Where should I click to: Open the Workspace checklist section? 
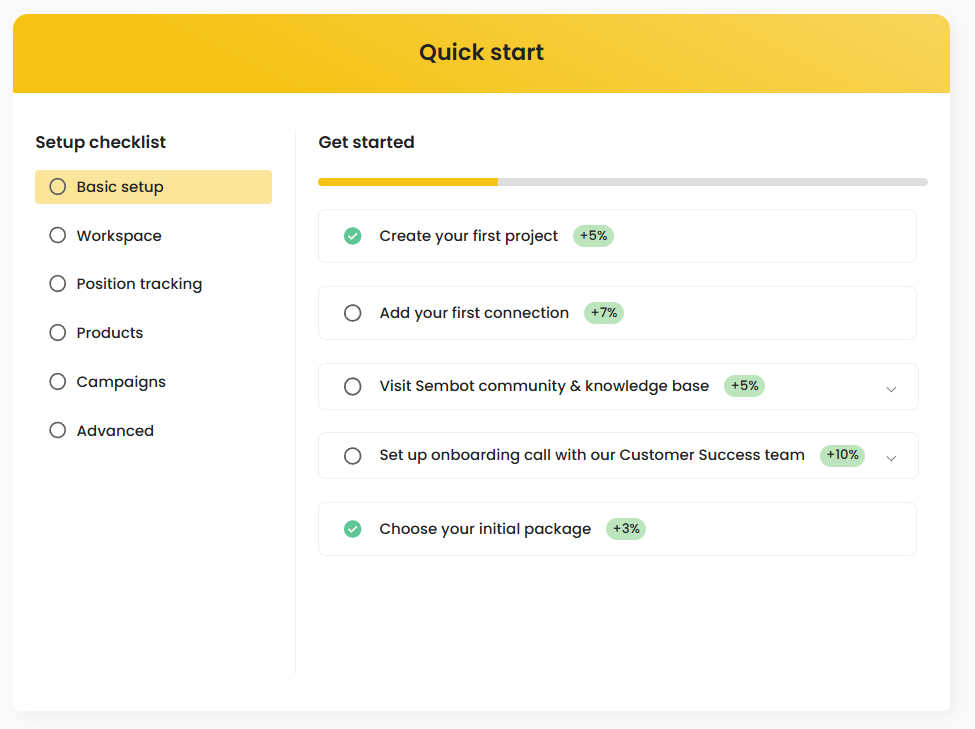[119, 236]
